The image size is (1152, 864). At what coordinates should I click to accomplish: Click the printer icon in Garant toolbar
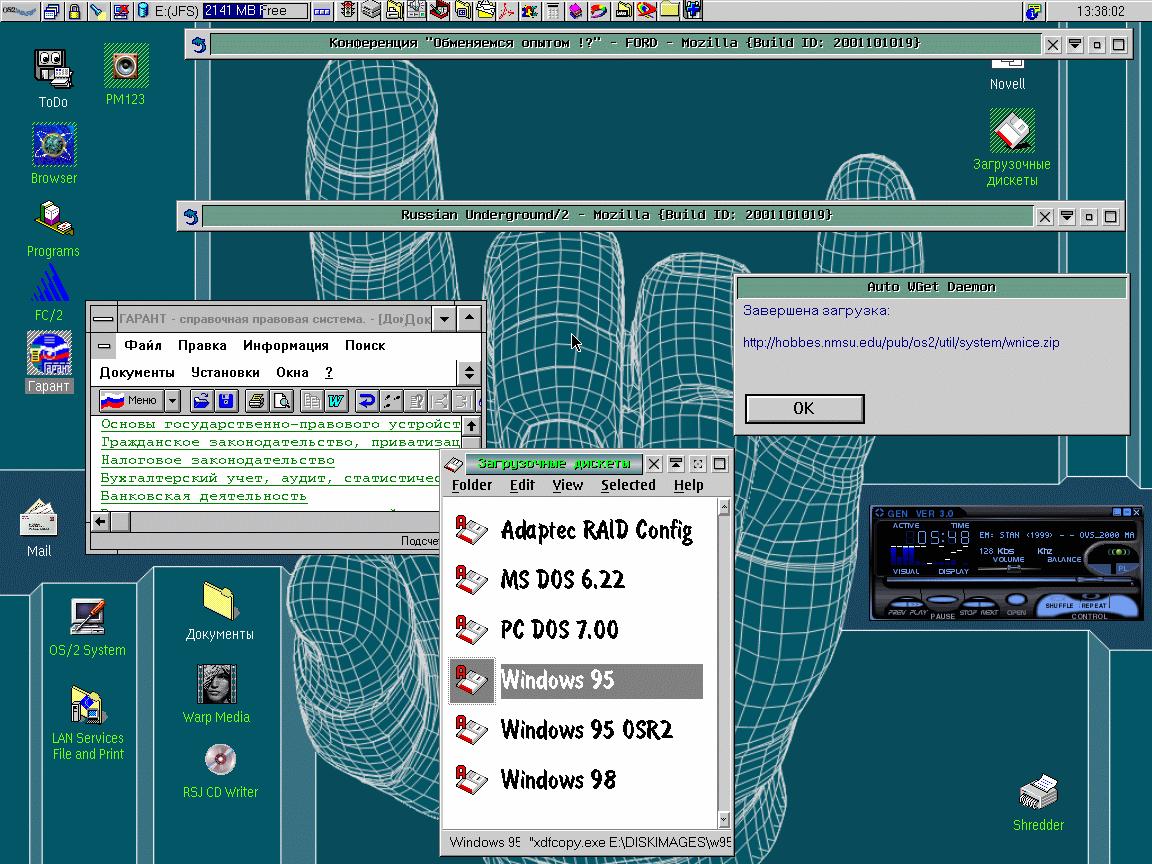(x=256, y=400)
